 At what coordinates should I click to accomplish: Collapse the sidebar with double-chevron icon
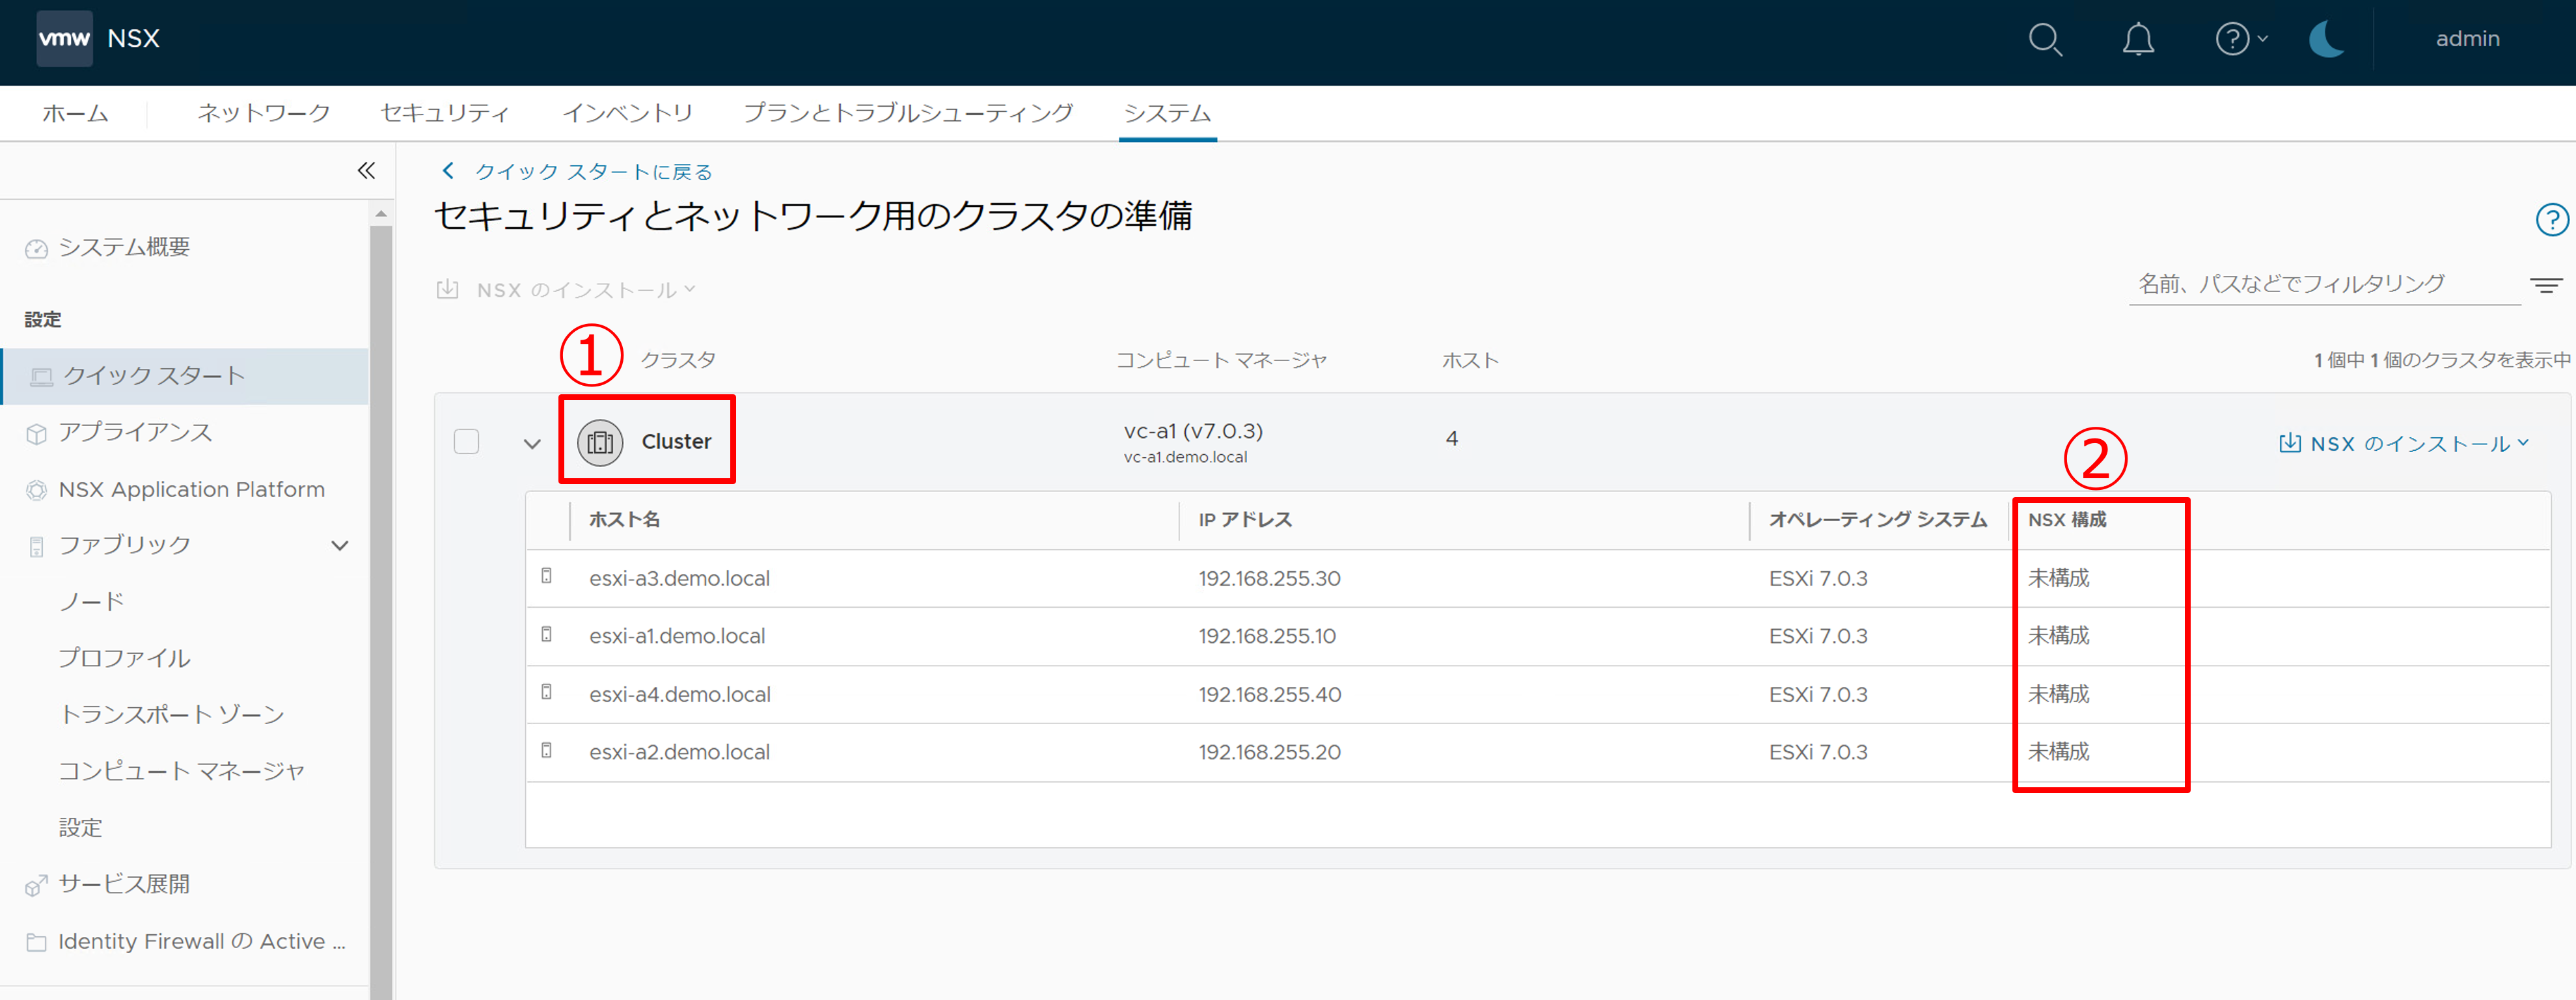(366, 171)
